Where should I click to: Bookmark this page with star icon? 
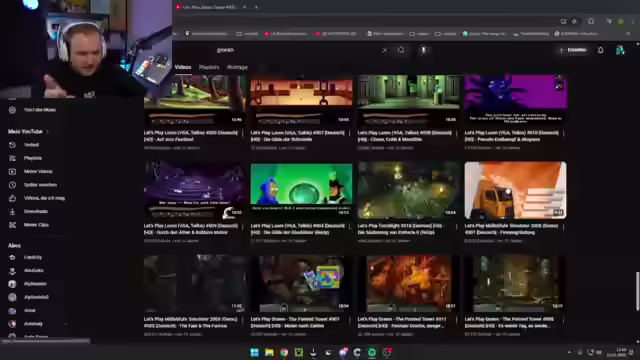point(574,21)
